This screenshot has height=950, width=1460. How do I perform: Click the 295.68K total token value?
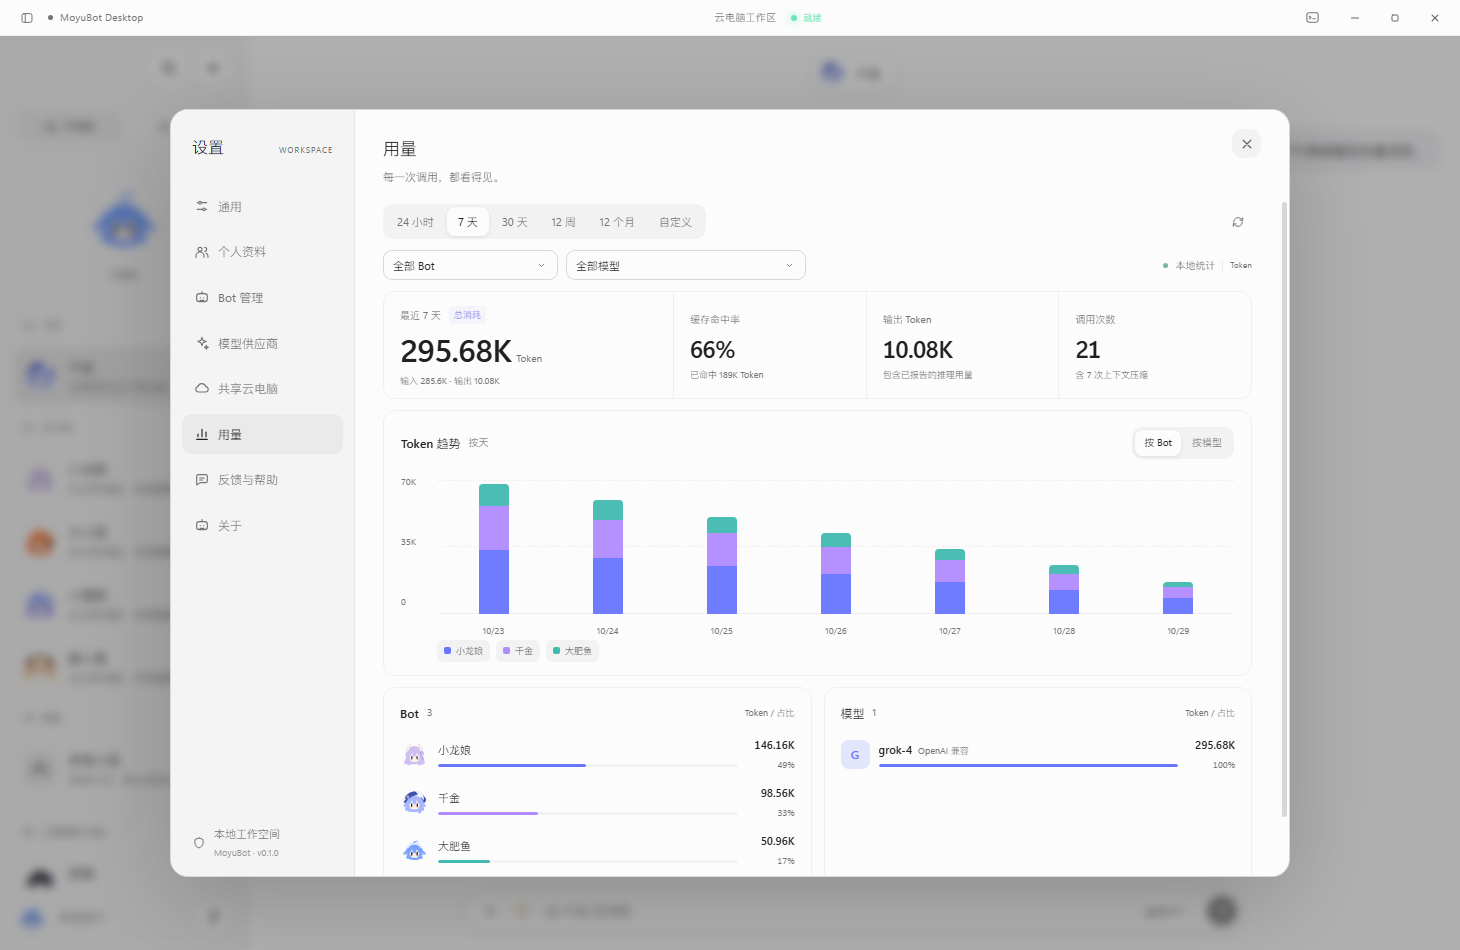point(456,351)
